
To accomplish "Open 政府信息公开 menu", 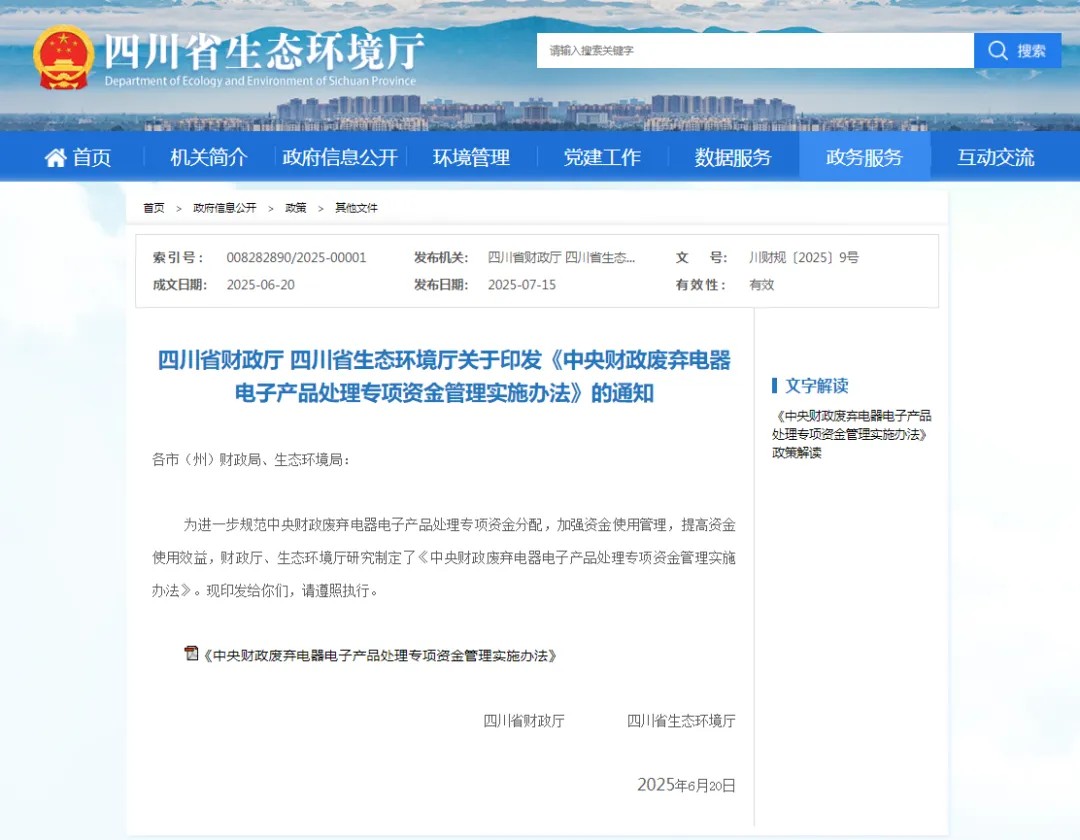I will coord(340,158).
